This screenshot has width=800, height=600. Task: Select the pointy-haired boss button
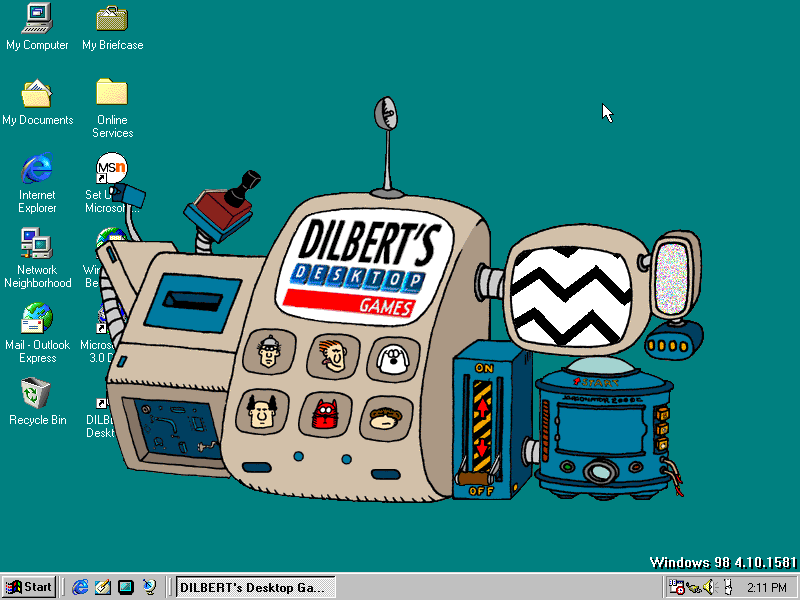(262, 412)
